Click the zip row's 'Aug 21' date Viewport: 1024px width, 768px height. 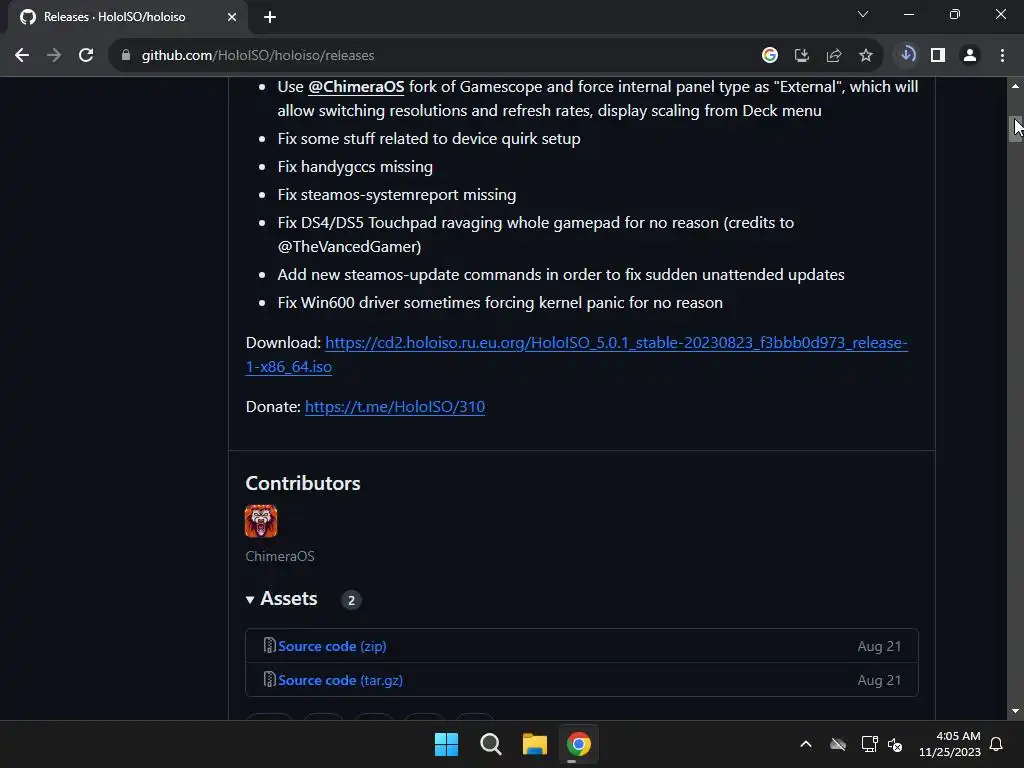[x=879, y=646]
